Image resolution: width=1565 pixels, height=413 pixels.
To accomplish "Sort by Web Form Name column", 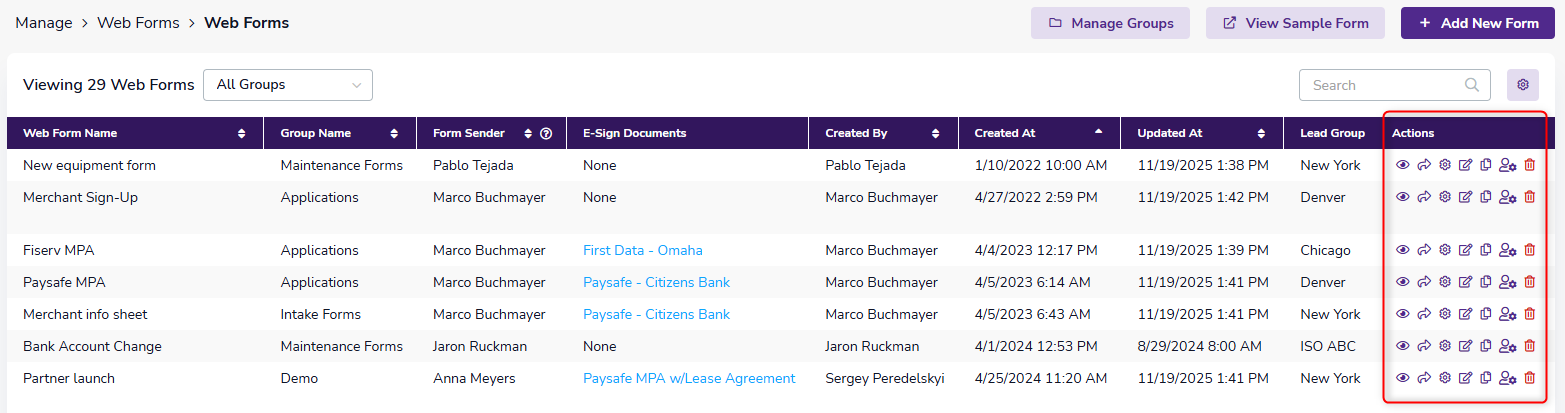I will pyautogui.click(x=242, y=133).
